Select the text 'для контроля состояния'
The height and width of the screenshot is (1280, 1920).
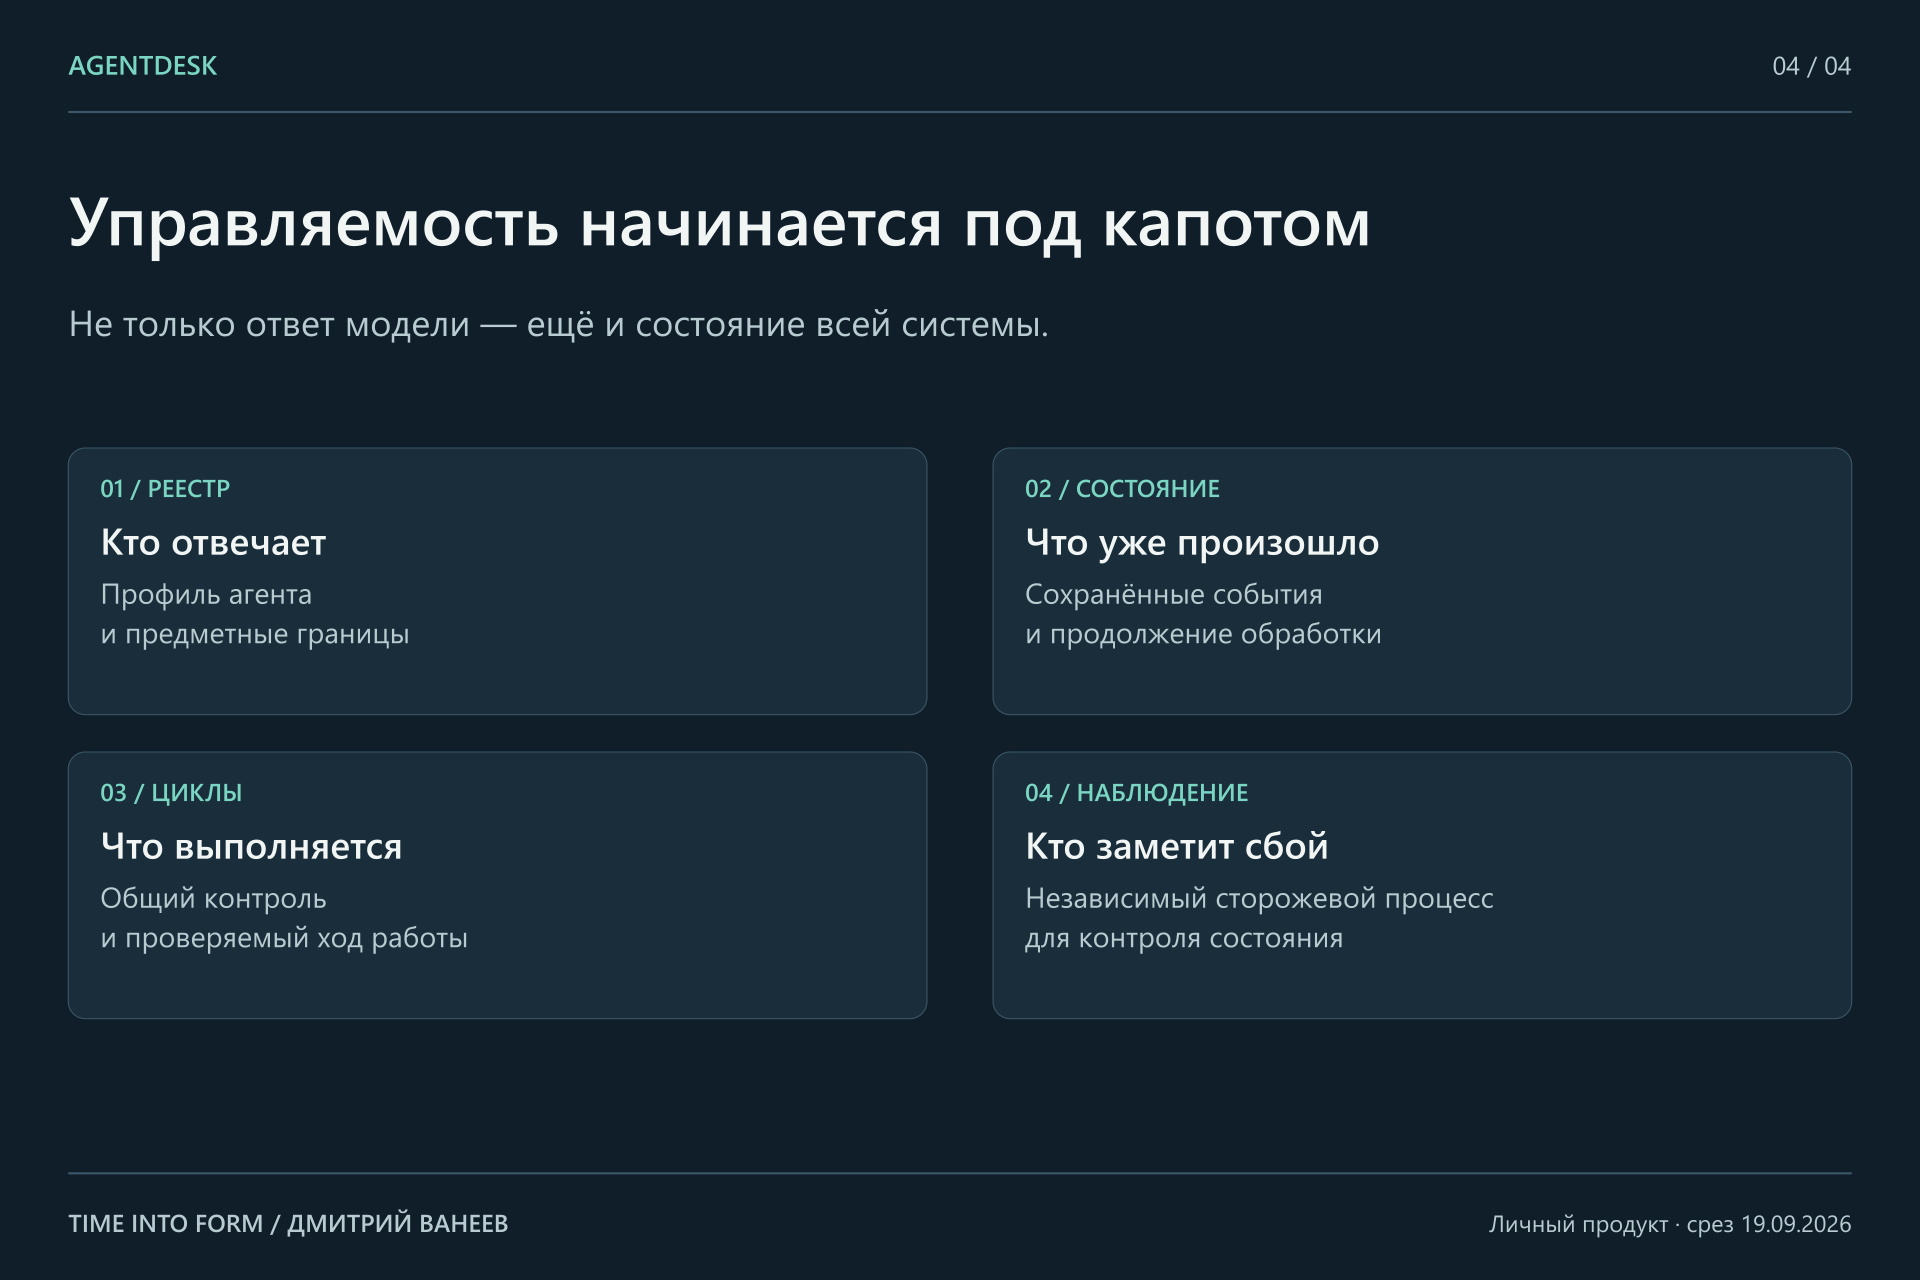[x=1184, y=939]
